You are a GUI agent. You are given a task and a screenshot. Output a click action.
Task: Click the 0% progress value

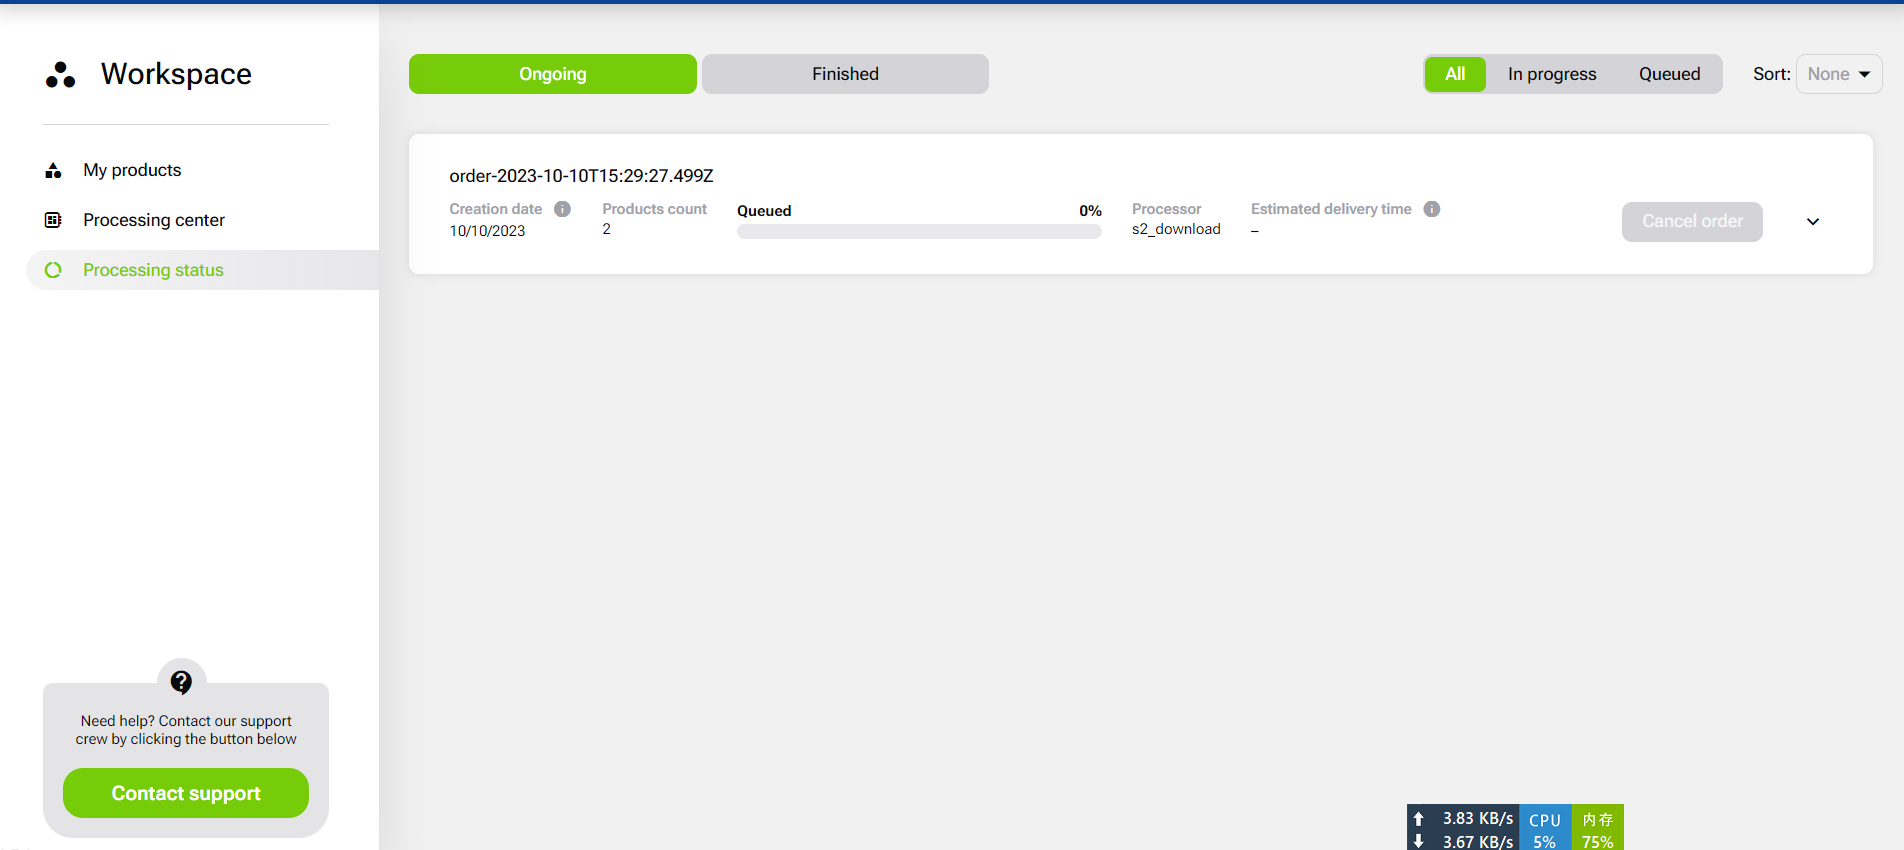(x=1090, y=211)
